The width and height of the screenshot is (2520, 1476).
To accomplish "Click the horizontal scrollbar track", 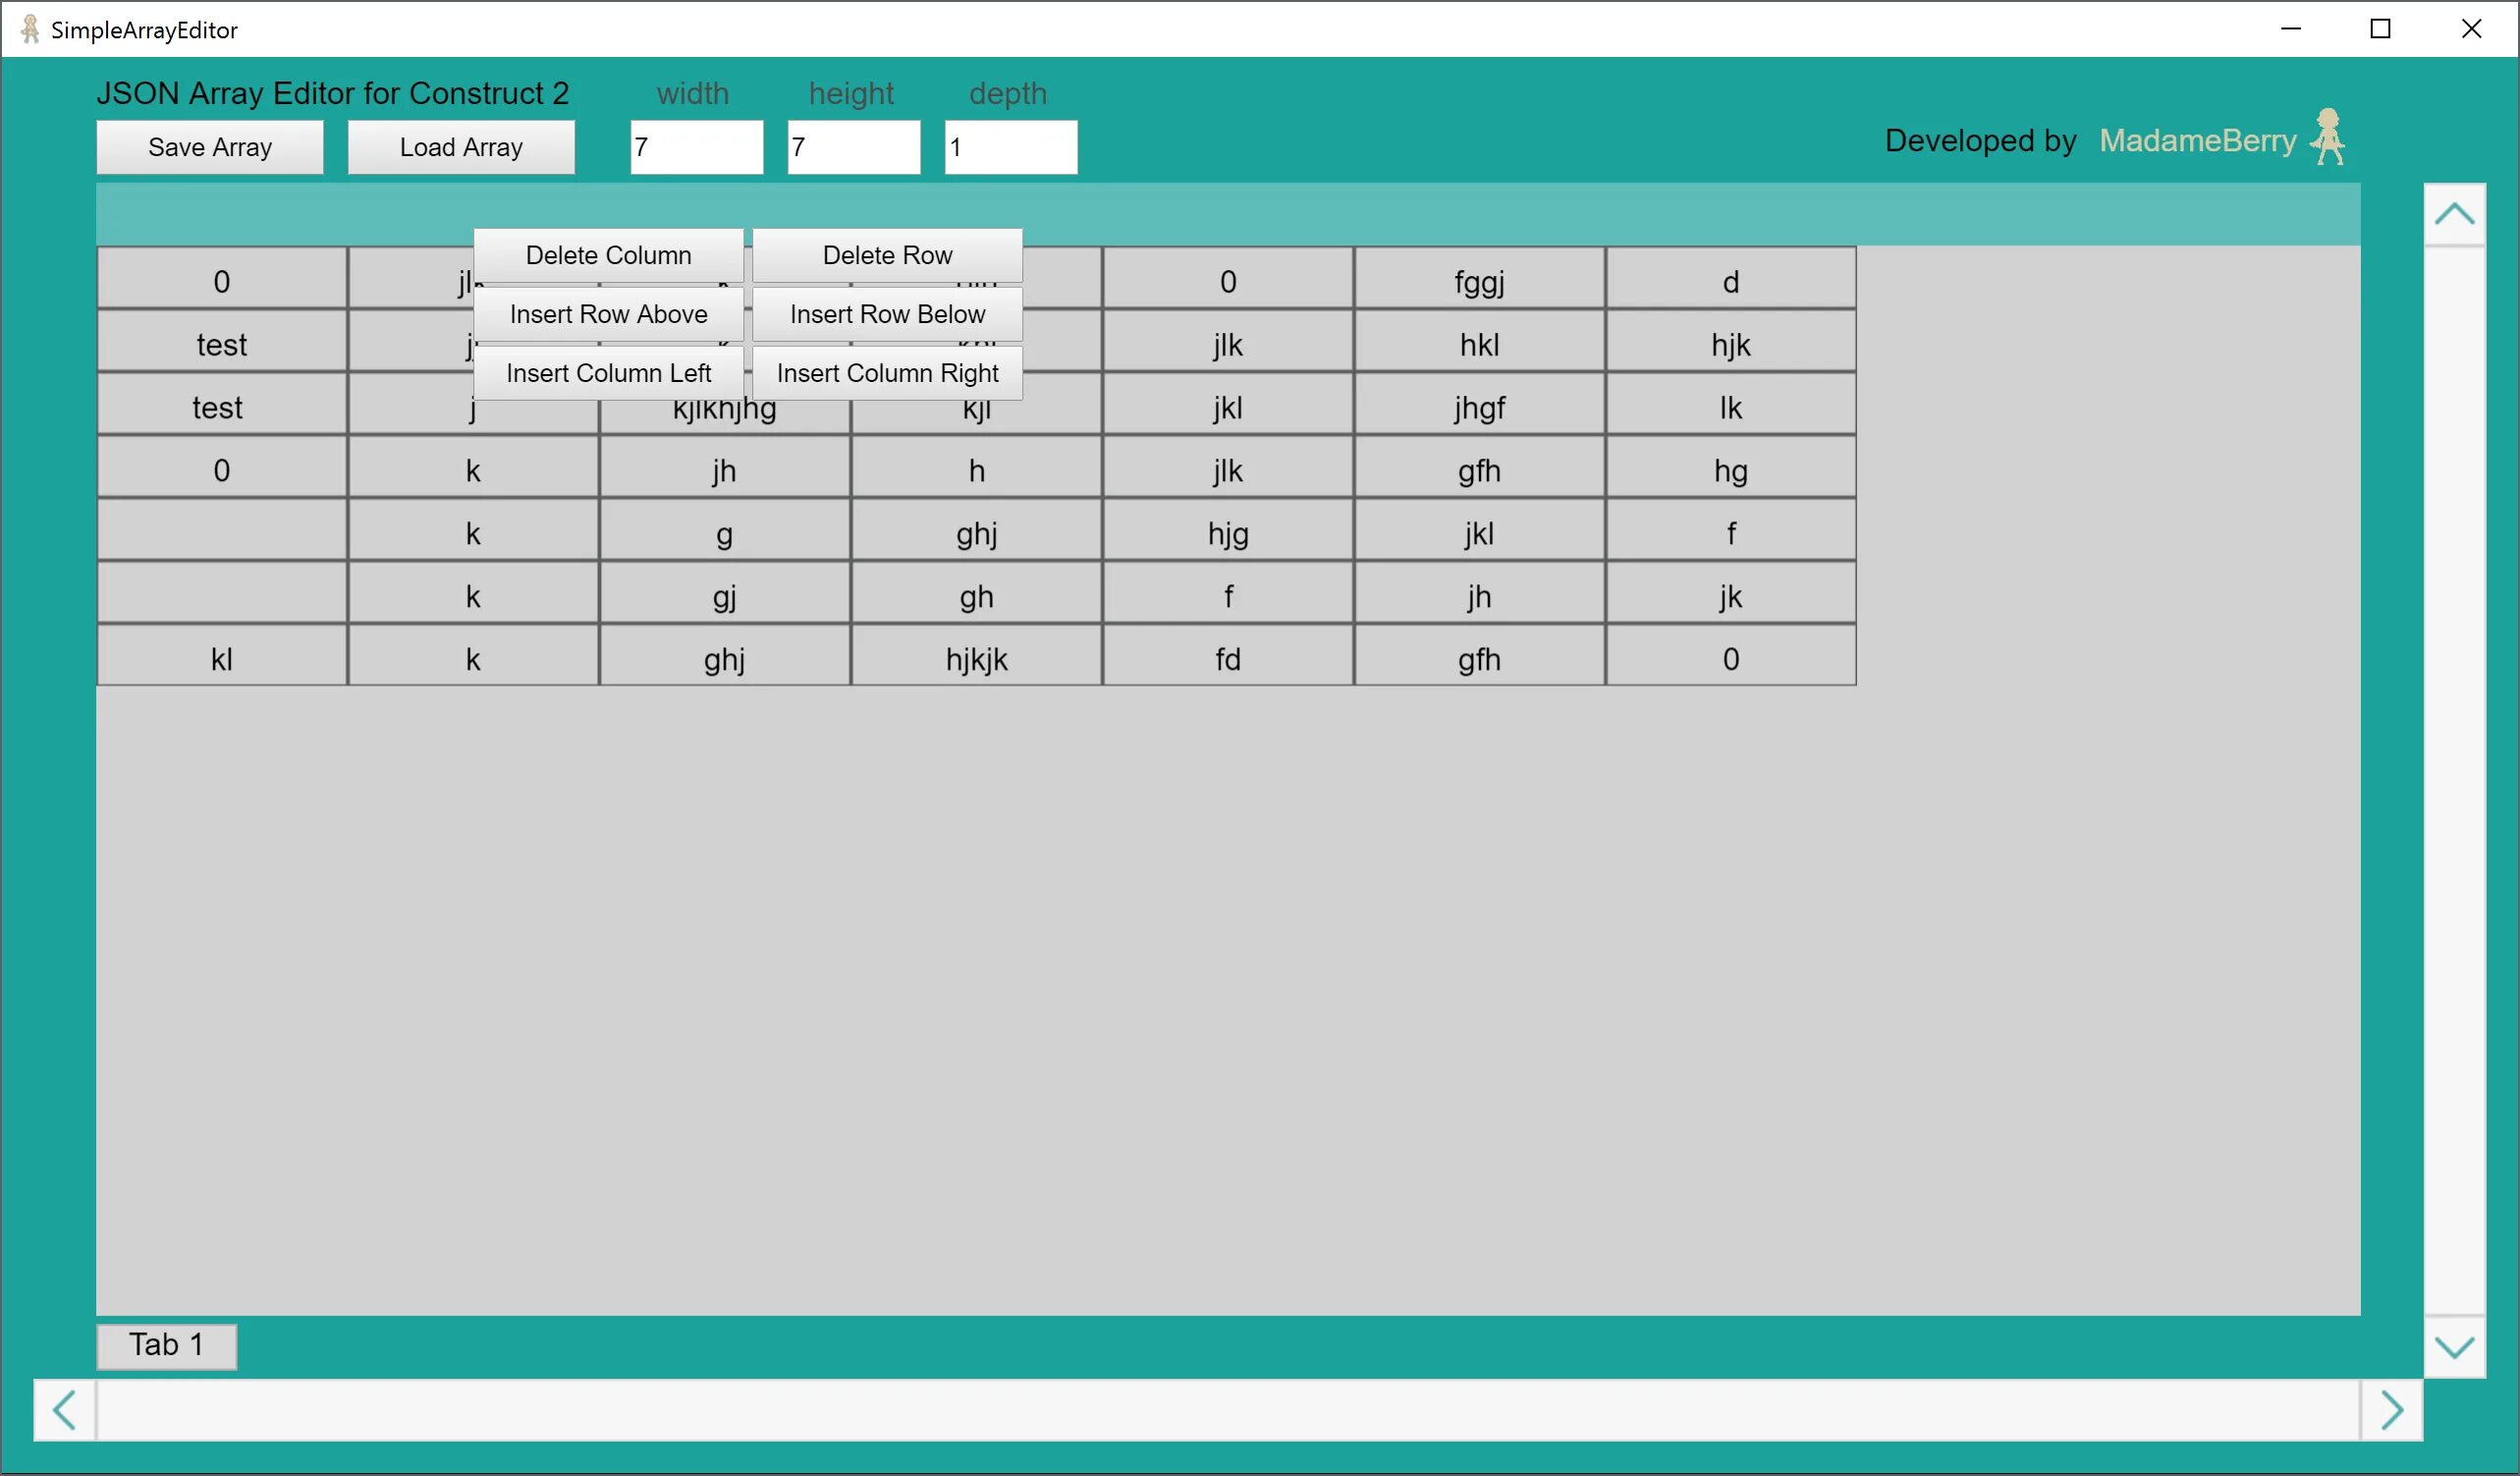I will [x=1227, y=1410].
